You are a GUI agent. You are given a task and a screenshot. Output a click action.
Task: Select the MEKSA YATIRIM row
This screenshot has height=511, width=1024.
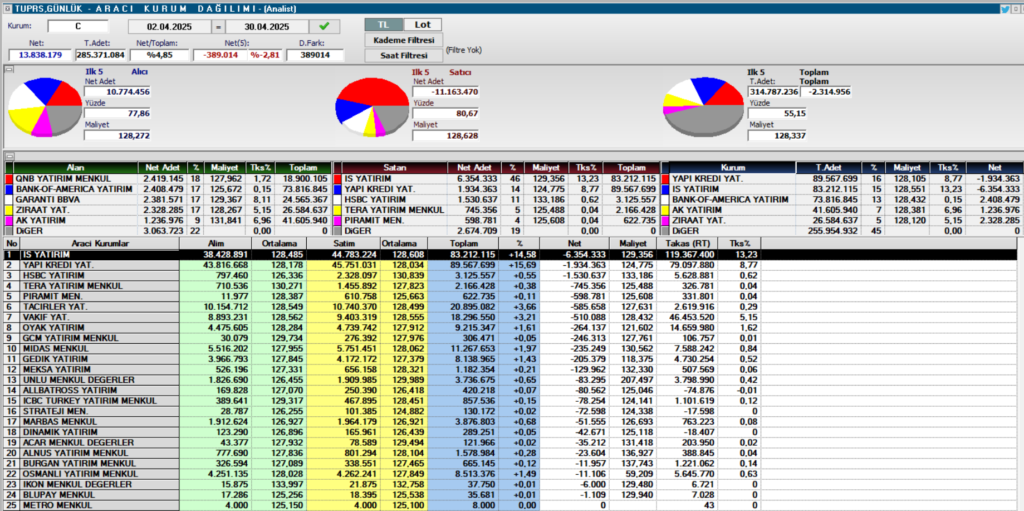click(x=509, y=369)
